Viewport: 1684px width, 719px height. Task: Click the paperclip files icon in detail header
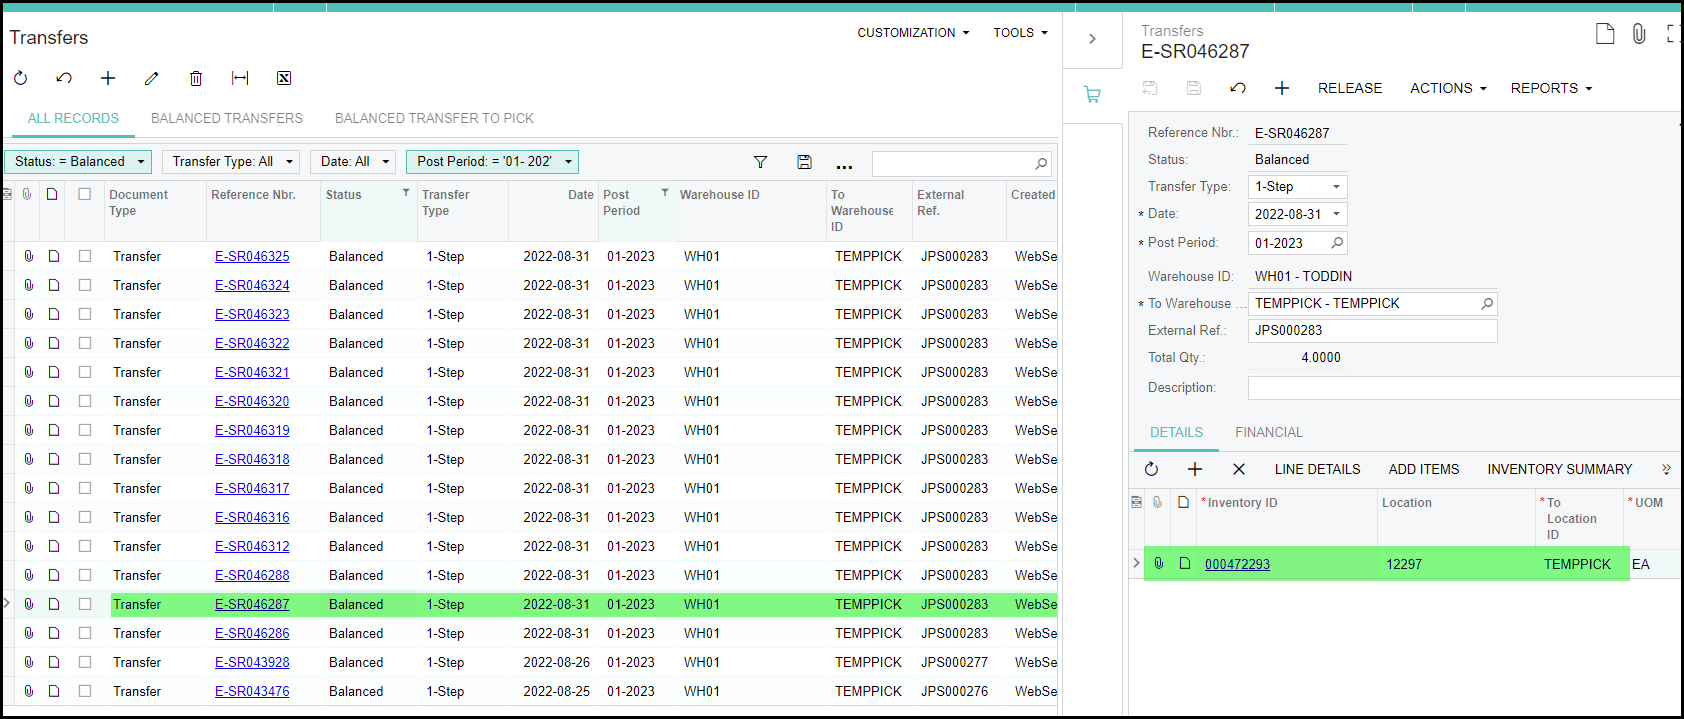[x=1639, y=34]
